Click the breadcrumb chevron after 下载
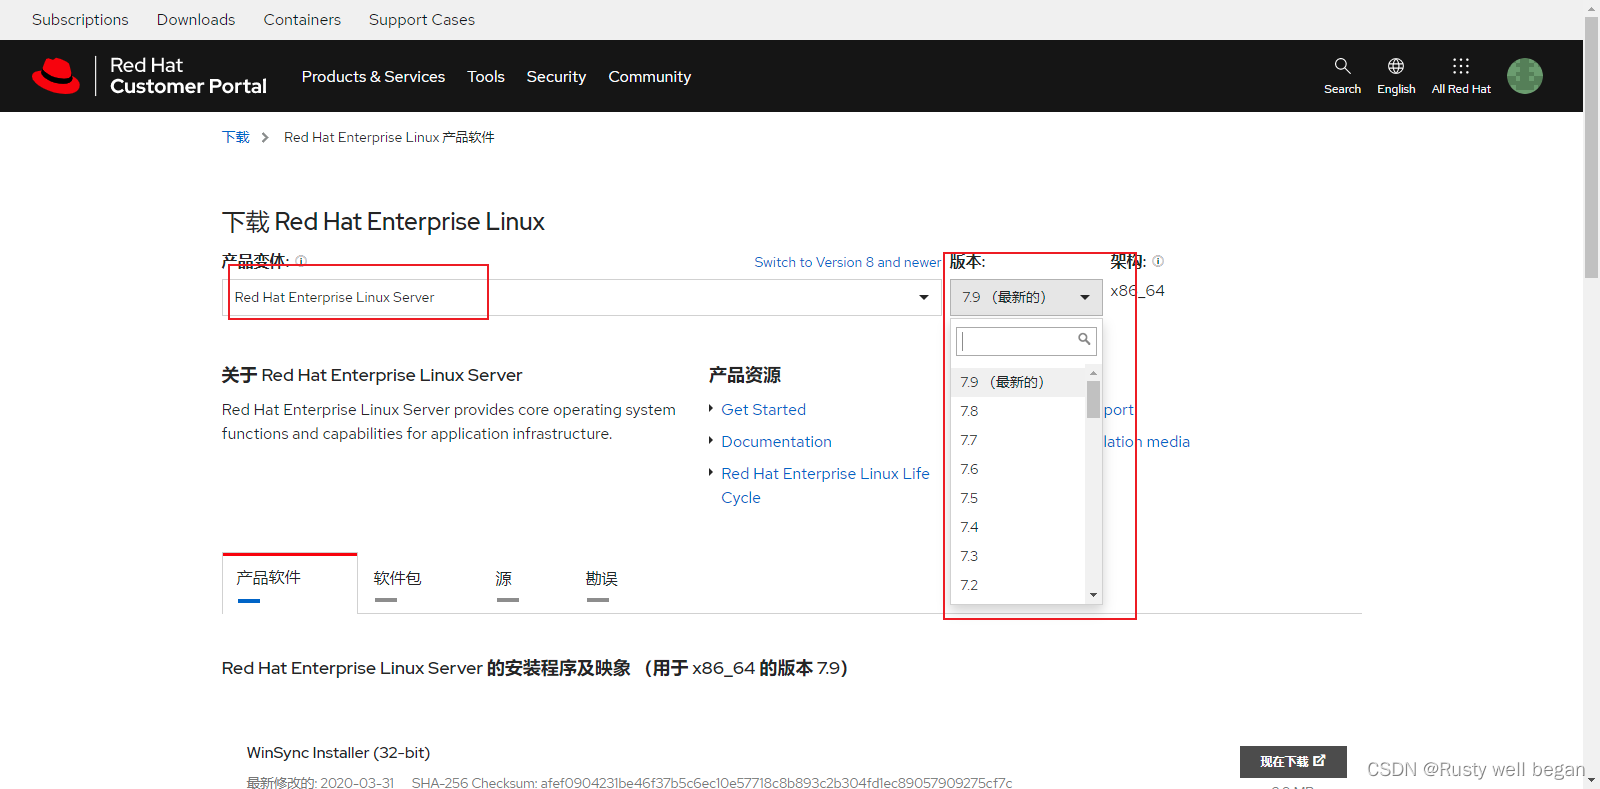 click(x=265, y=138)
